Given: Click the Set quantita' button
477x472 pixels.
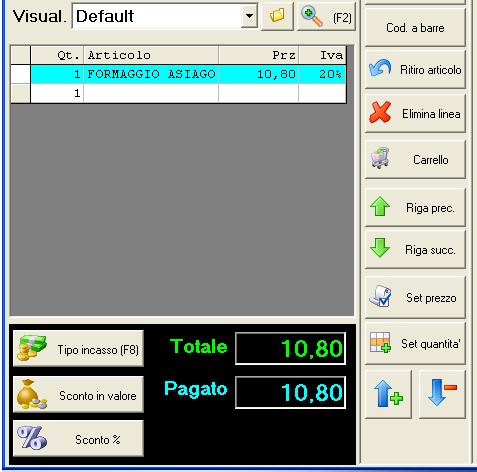Looking at the screenshot, I should [415, 343].
